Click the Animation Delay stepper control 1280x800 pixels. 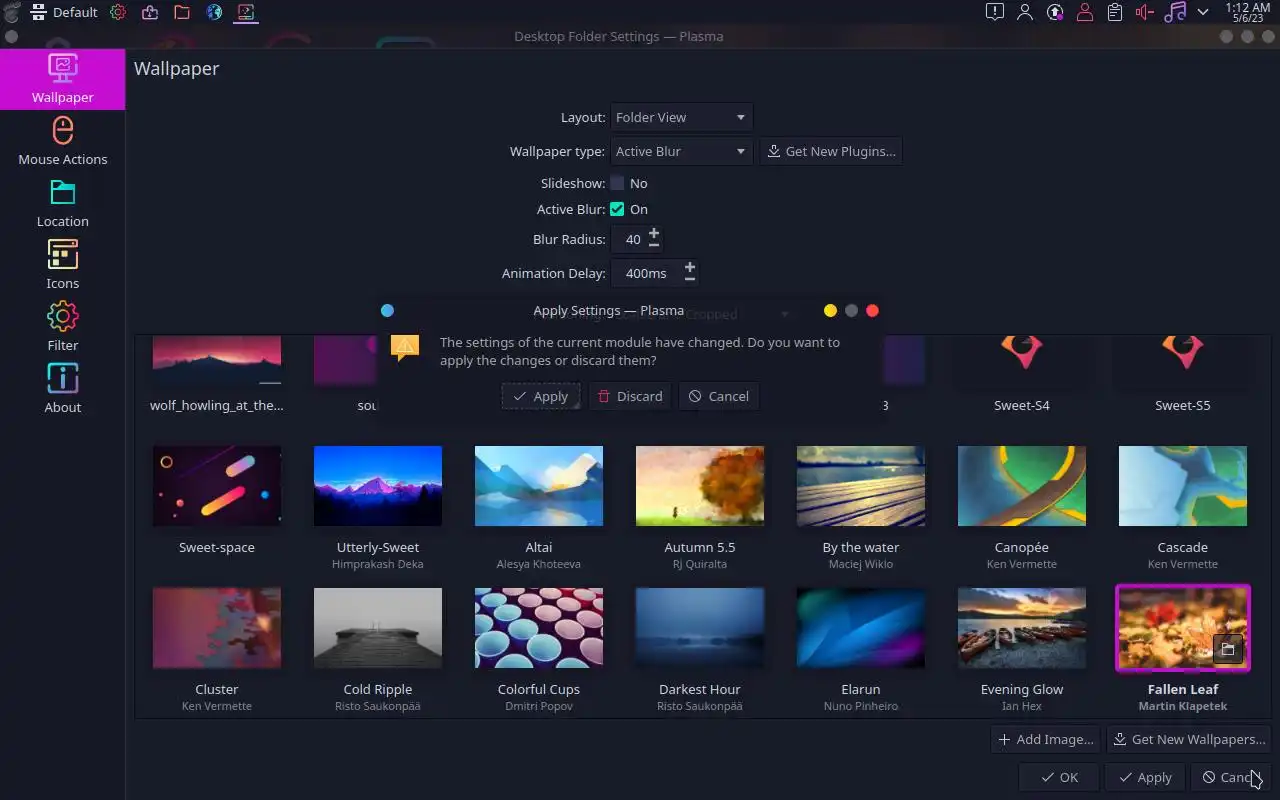[690, 273]
